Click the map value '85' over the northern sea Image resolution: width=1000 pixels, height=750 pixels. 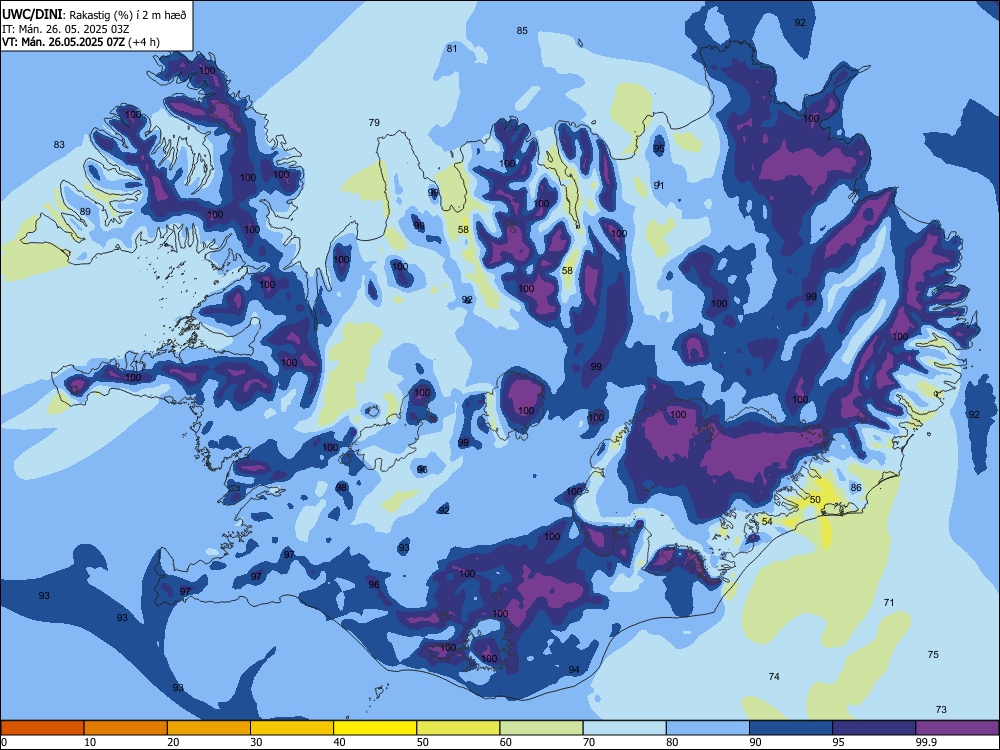522,31
